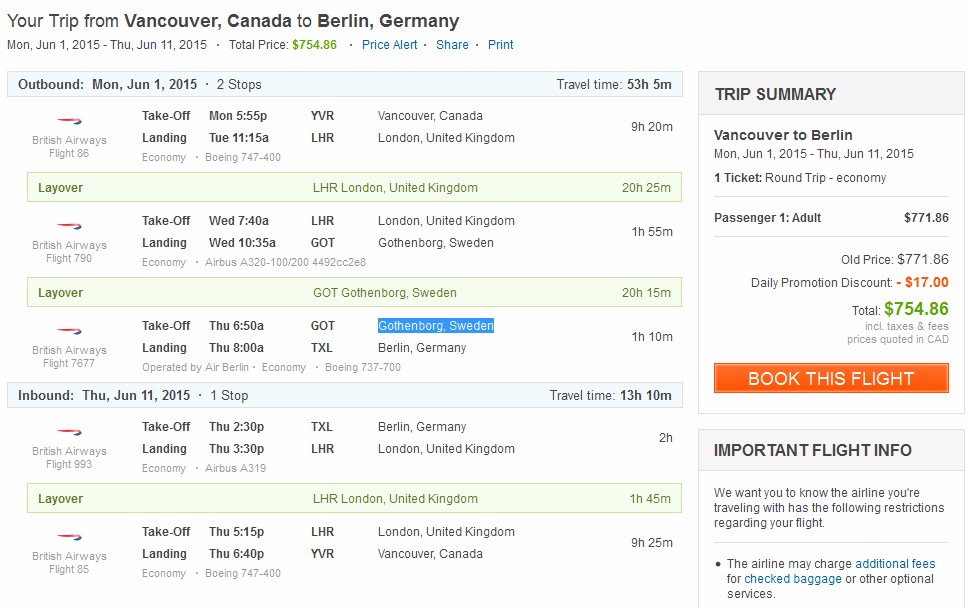Click British Airways logo for Flight 7677
969x608 pixels.
(x=69, y=331)
